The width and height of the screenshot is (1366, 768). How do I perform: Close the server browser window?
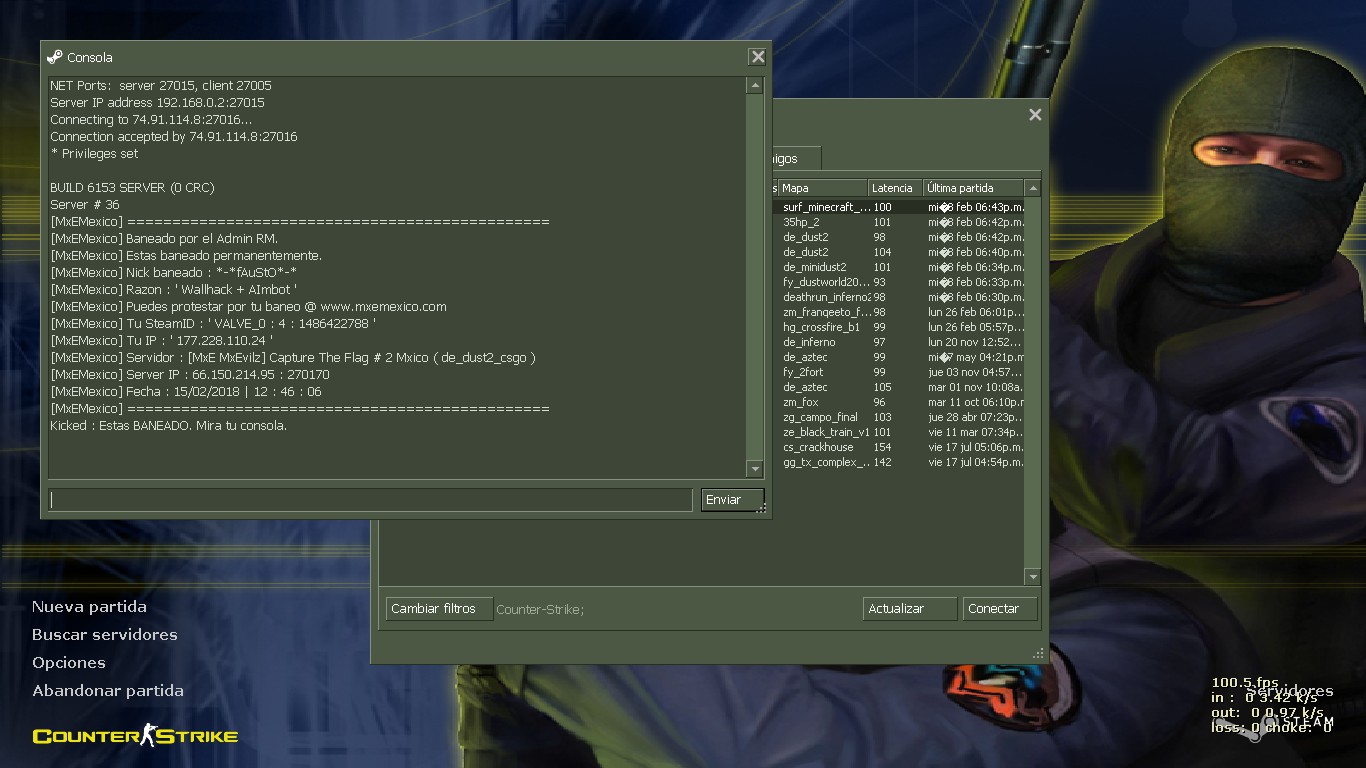[x=1035, y=115]
